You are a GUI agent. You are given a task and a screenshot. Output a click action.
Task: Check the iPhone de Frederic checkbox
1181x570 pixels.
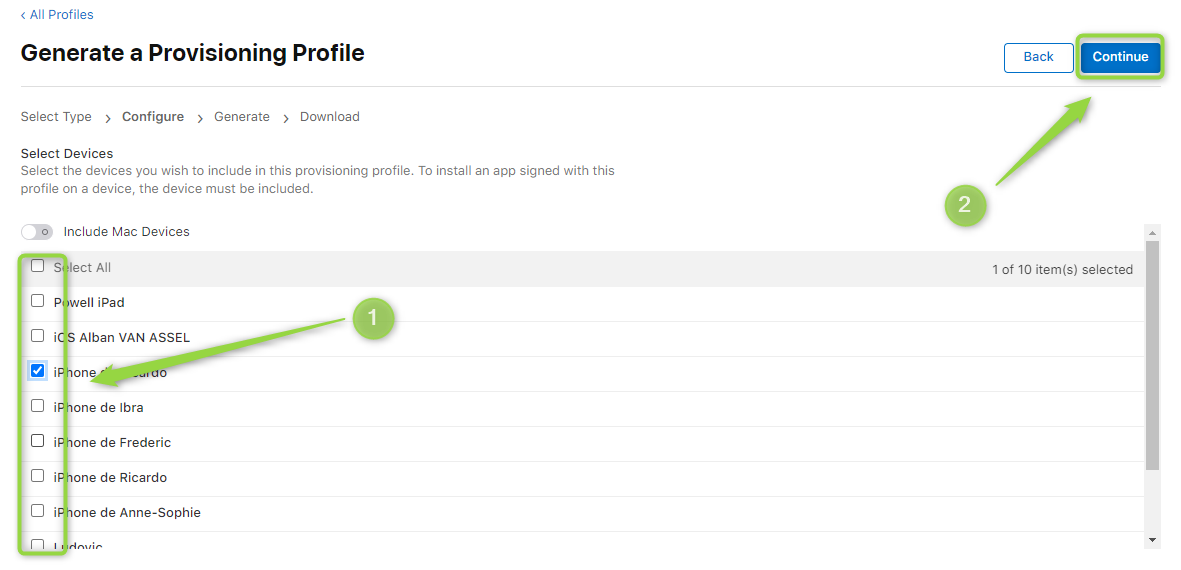point(38,441)
